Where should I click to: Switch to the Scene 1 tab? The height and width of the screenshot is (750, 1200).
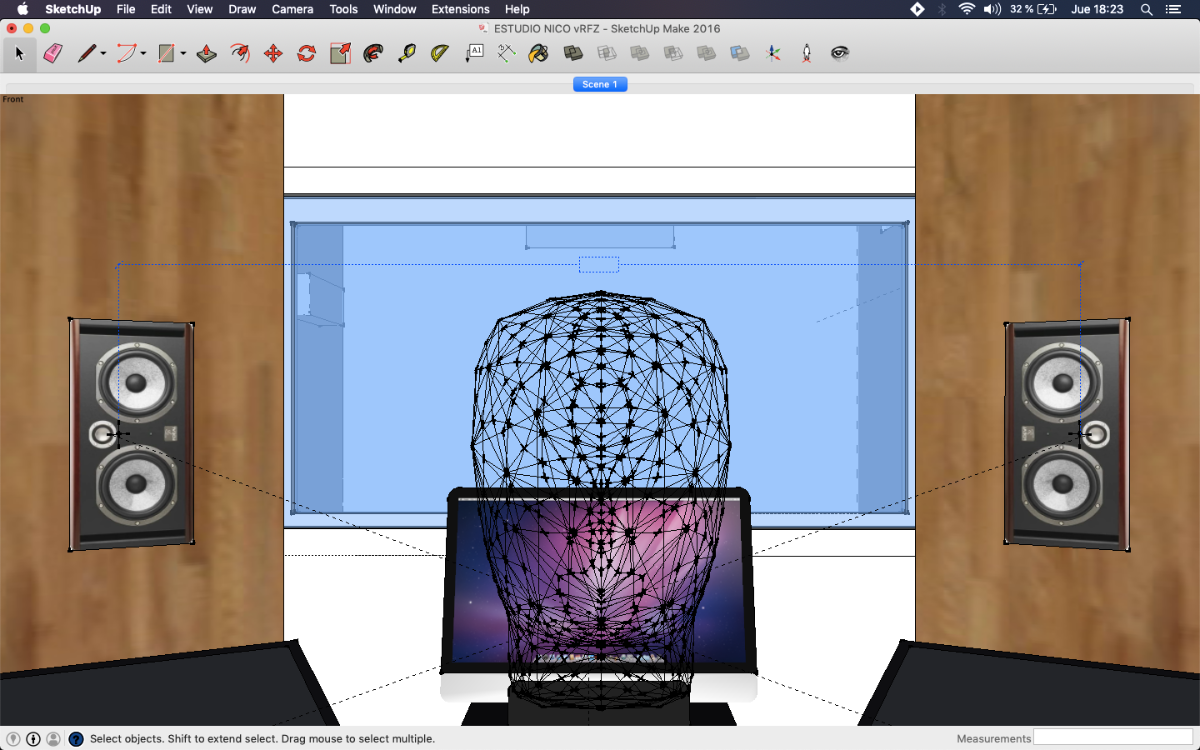[x=600, y=84]
